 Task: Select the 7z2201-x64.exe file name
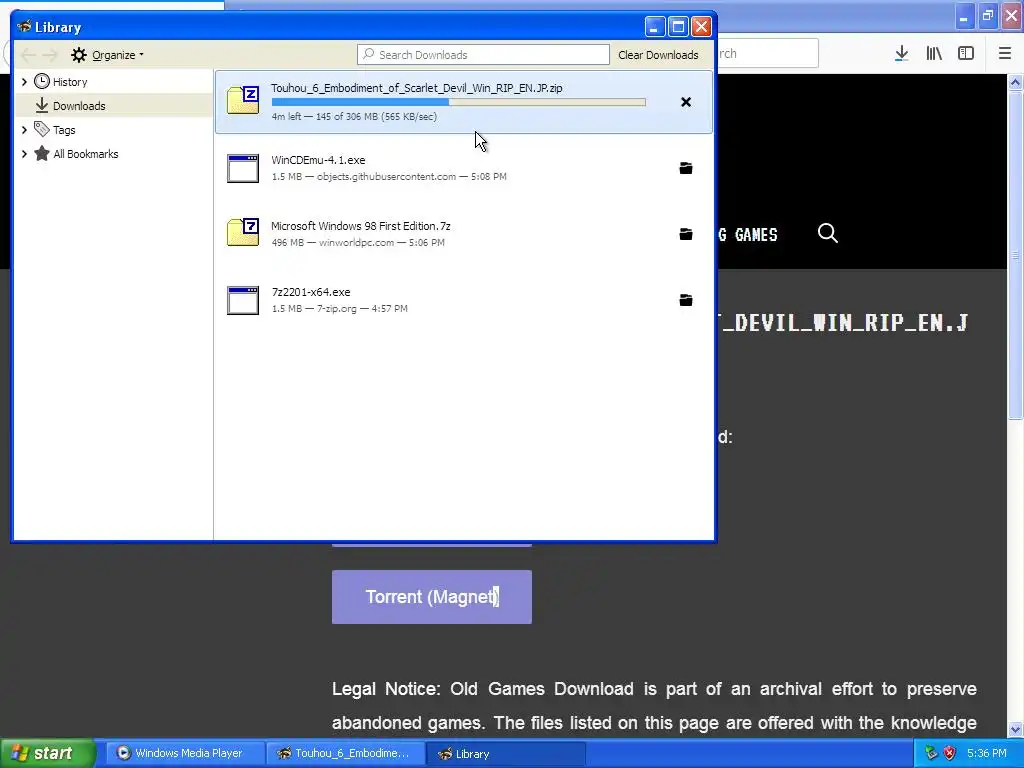pyautogui.click(x=311, y=292)
